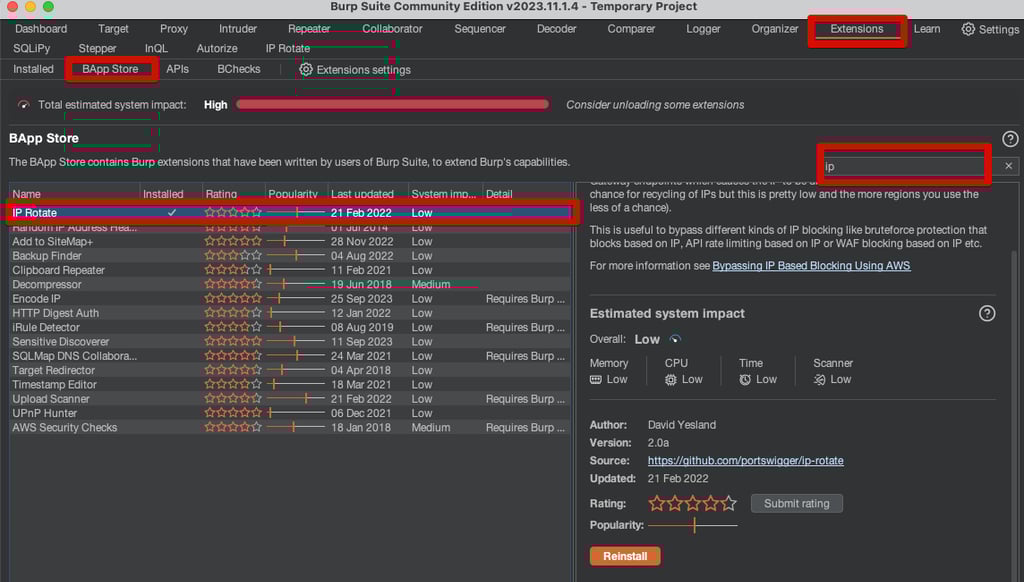Select the HTTP Digest Auth extension

(290, 313)
